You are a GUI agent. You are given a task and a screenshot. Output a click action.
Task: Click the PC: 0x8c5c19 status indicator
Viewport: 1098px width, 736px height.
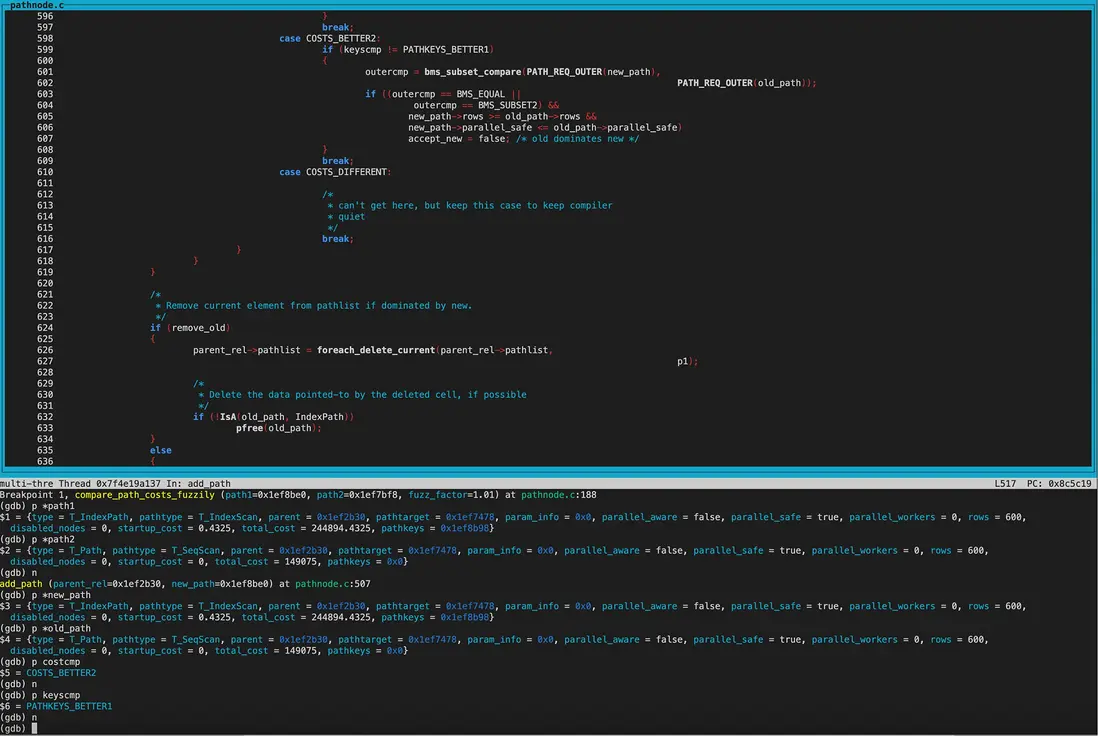coord(1058,484)
